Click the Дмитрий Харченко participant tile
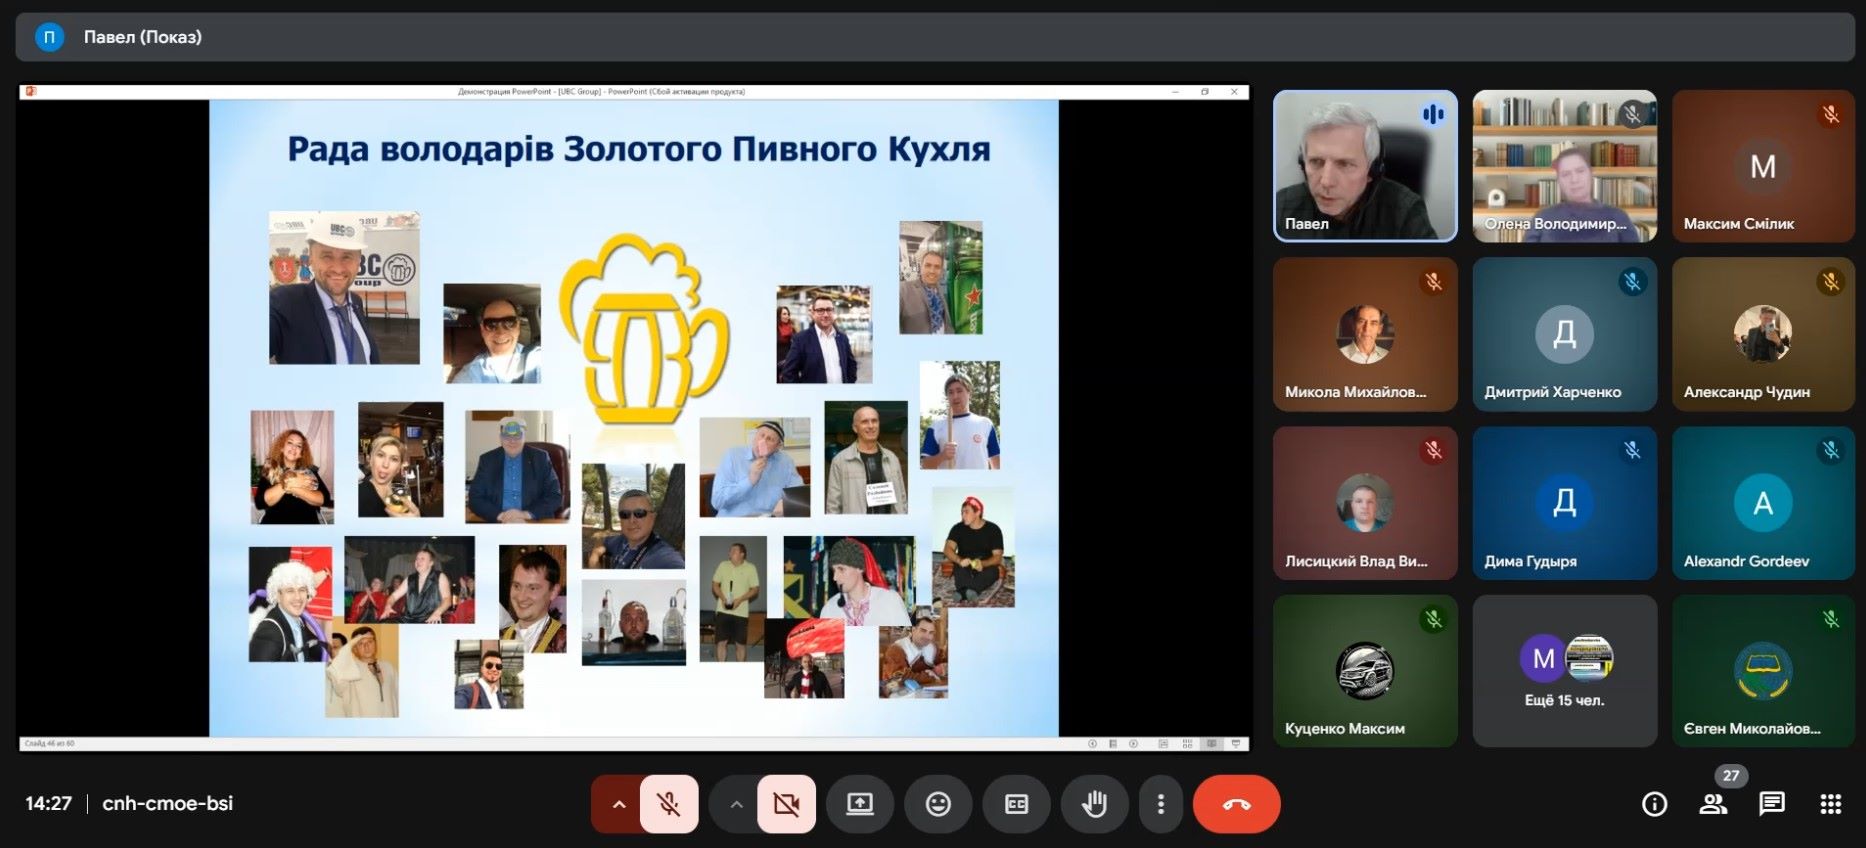 coord(1564,335)
